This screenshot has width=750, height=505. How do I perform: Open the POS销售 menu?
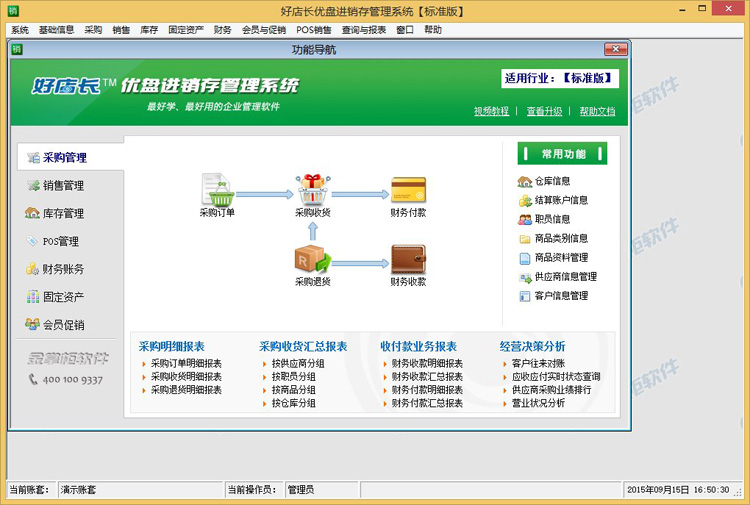pos(314,30)
